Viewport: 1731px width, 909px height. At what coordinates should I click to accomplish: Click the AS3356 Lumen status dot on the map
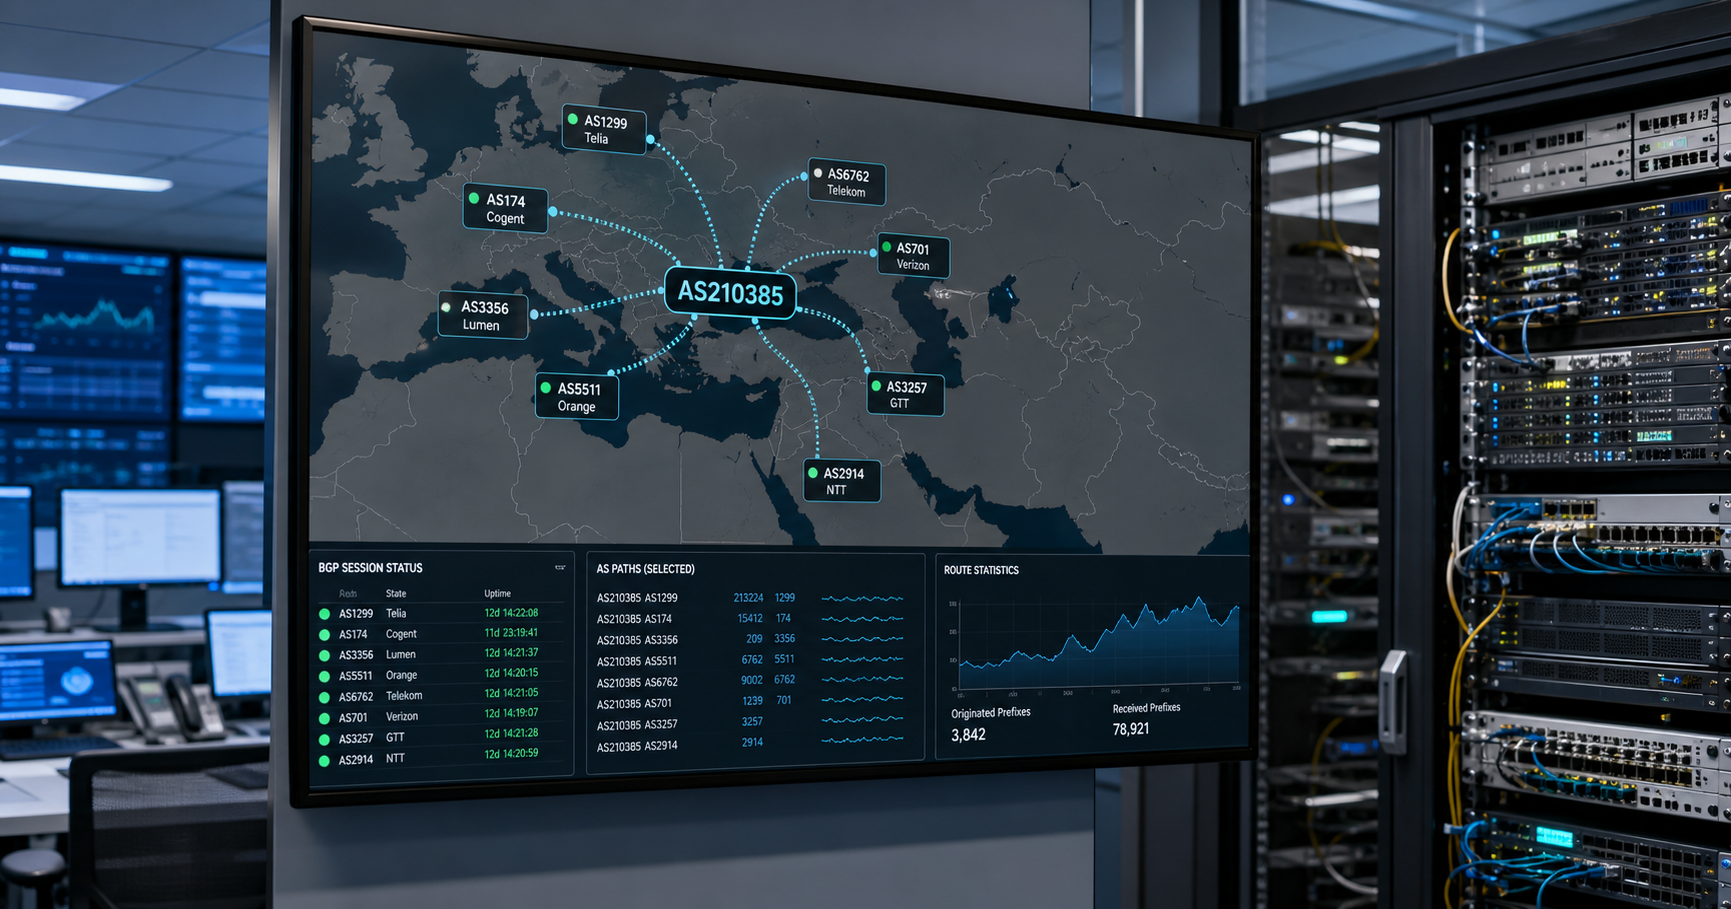coord(446,306)
